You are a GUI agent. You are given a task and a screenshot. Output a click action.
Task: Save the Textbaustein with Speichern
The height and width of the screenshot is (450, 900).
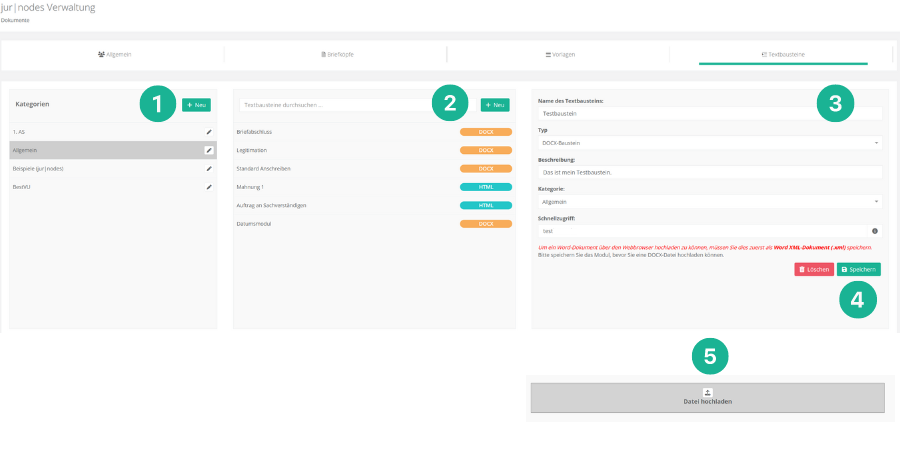click(x=858, y=269)
